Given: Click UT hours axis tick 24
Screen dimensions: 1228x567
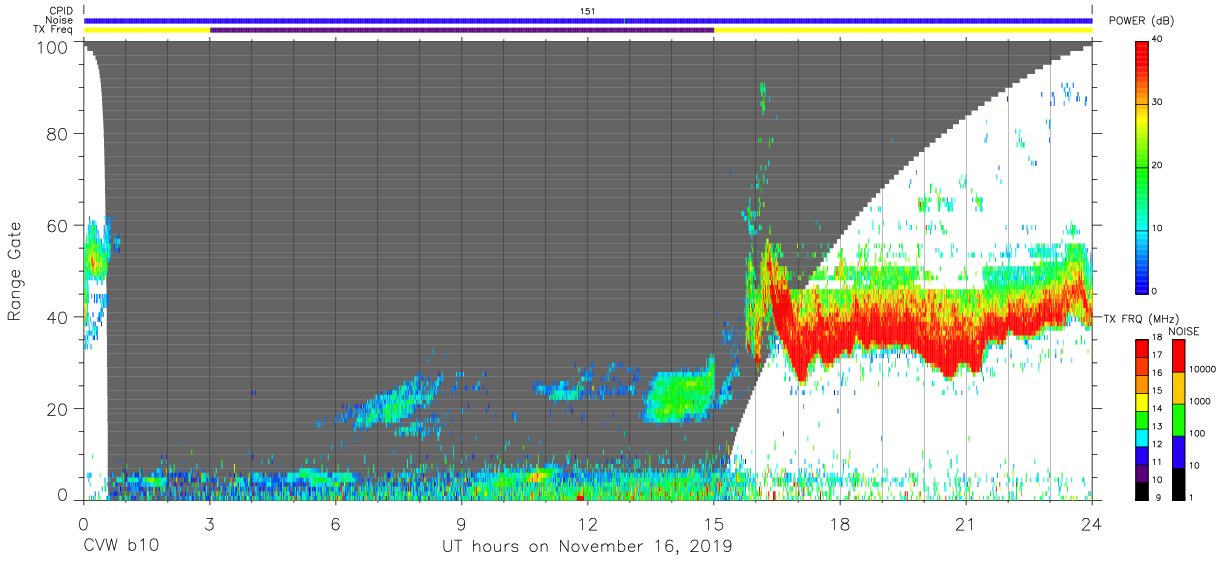Looking at the screenshot, I should [1092, 524].
